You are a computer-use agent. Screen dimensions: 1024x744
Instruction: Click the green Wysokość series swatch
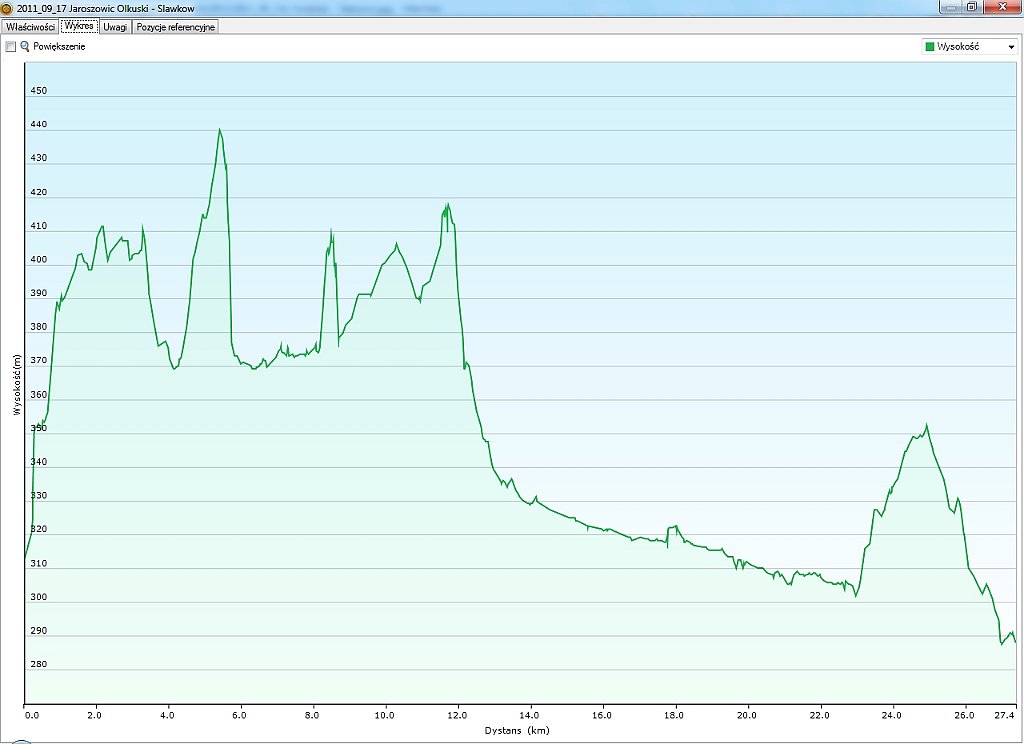(x=930, y=47)
